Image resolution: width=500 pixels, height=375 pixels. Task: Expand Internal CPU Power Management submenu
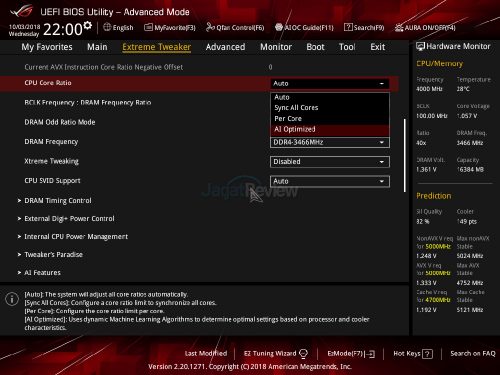(76, 237)
